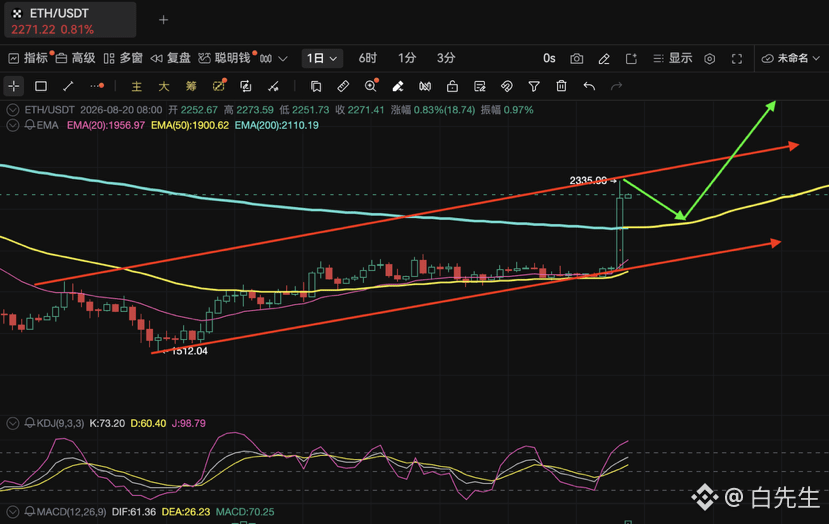Click the yellow crossed-square signal icon
The image size is (829, 524).
coord(219,86)
